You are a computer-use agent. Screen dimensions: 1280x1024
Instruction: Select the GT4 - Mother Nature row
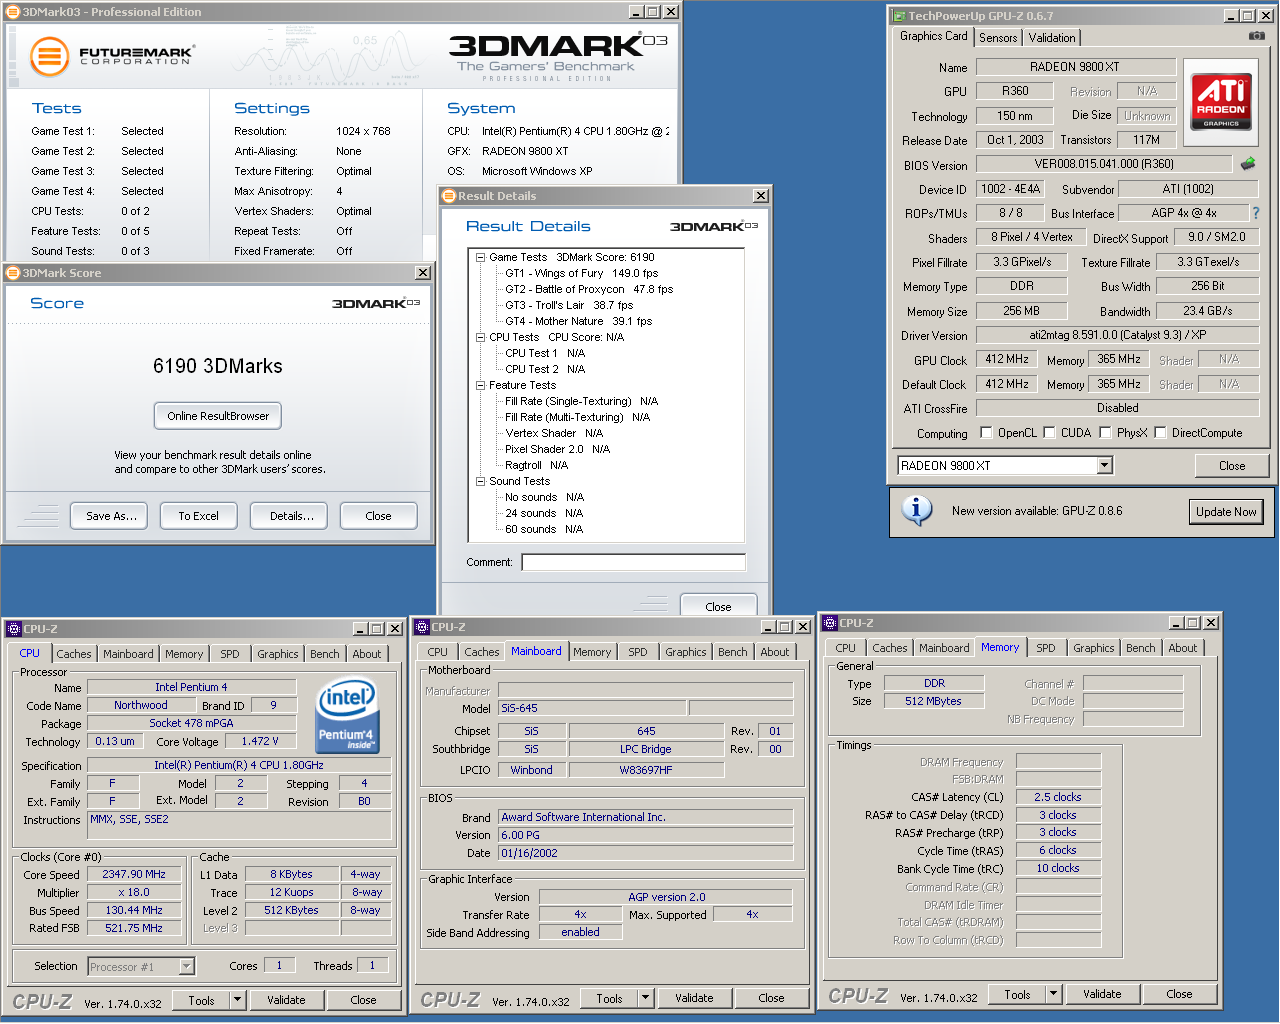click(578, 321)
